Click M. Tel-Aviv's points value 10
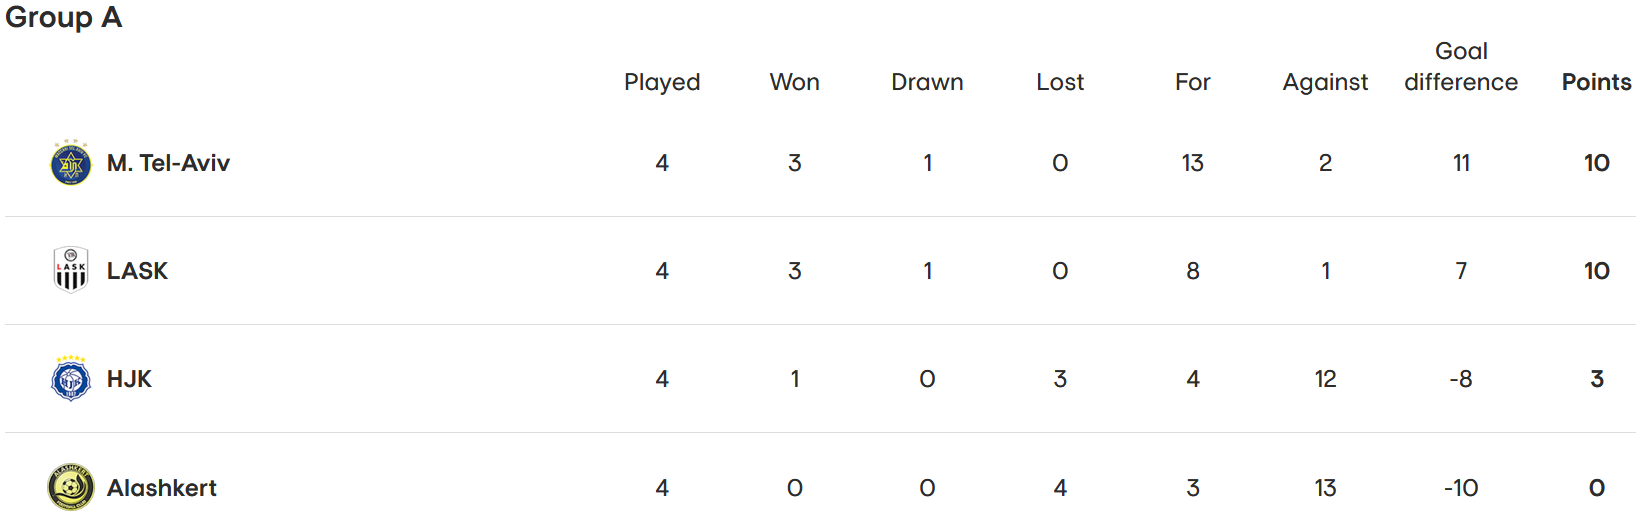Screen dimensions: 1636x519 click(1596, 163)
